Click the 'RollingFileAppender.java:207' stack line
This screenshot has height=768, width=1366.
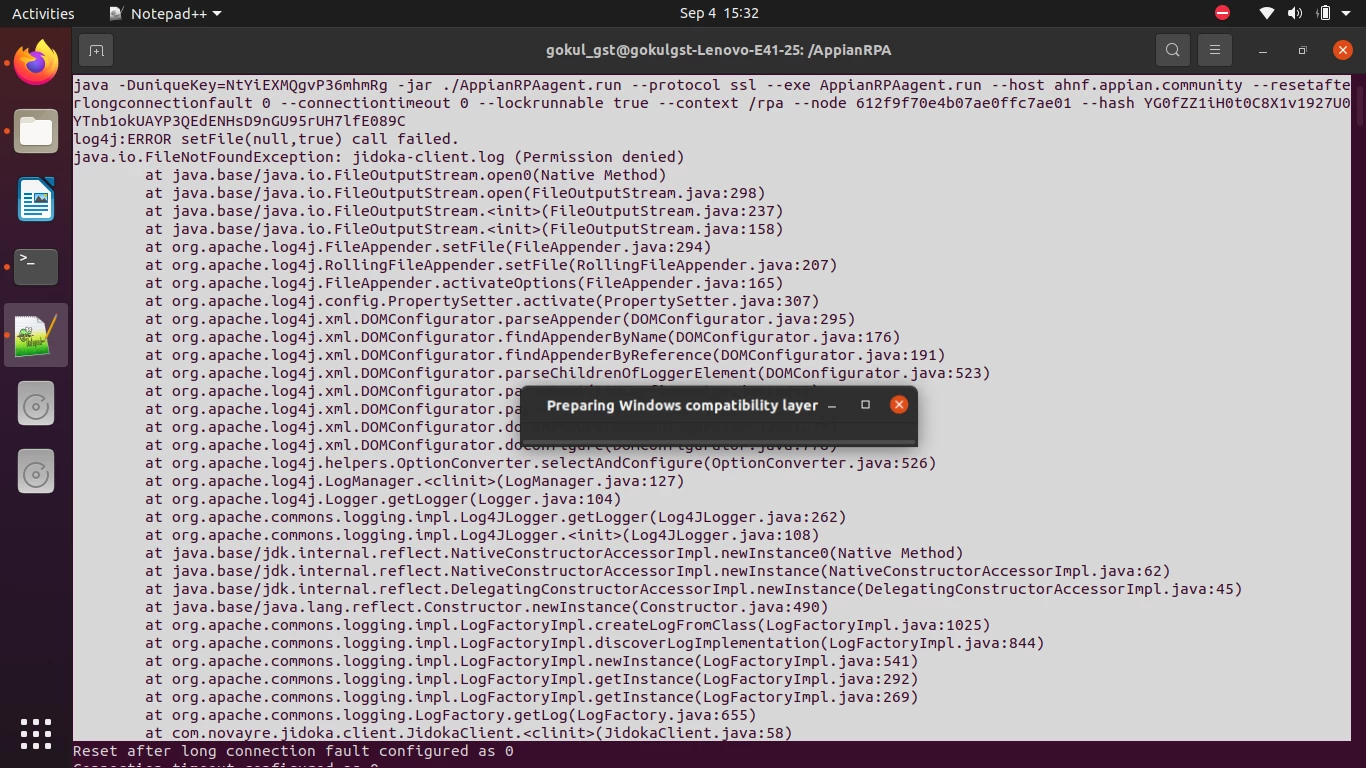pyautogui.click(x=491, y=265)
